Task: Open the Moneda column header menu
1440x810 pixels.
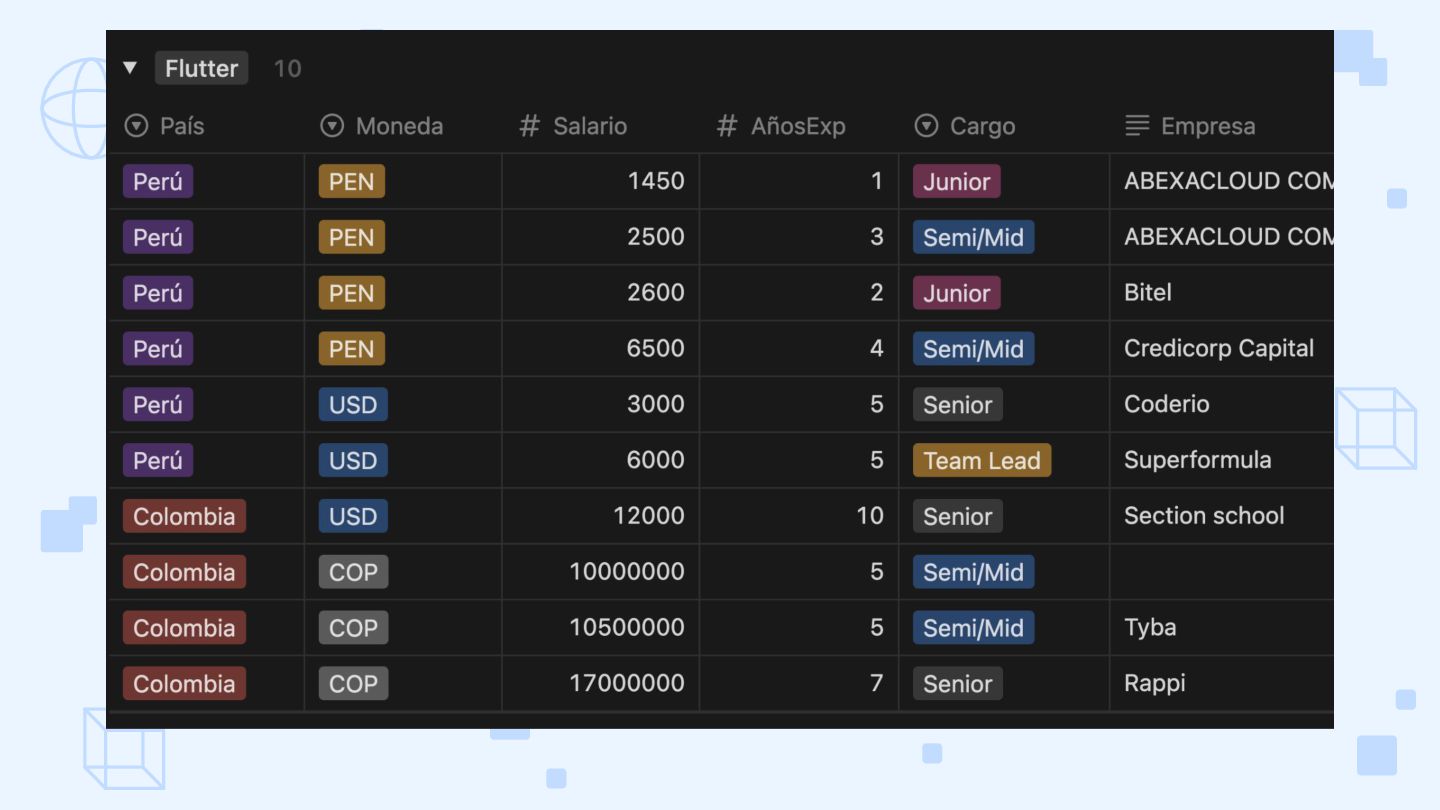Action: coord(399,126)
